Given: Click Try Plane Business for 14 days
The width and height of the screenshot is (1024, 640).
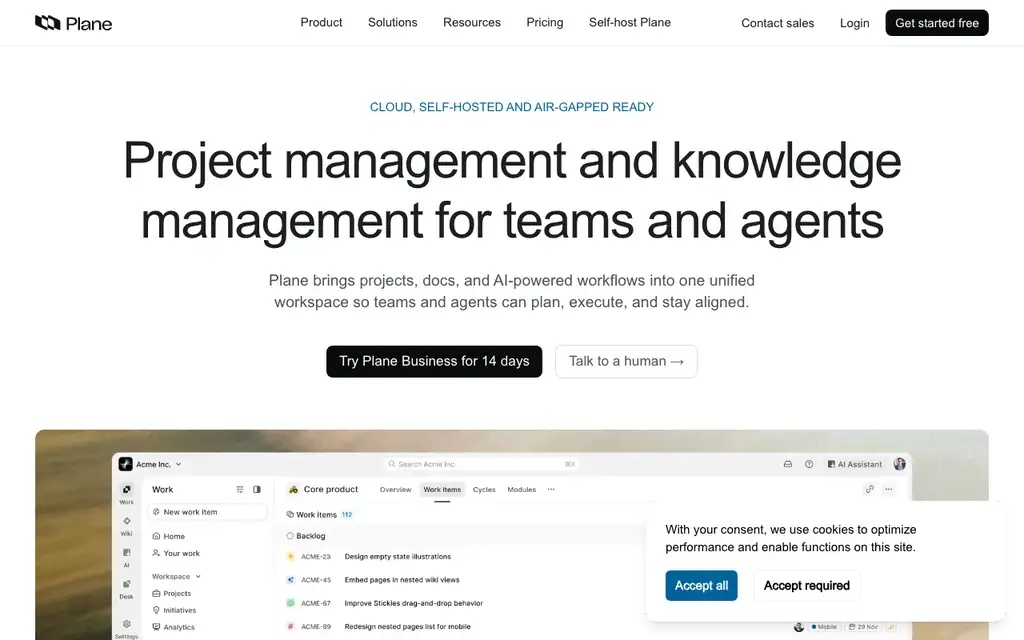Looking at the screenshot, I should (434, 361).
